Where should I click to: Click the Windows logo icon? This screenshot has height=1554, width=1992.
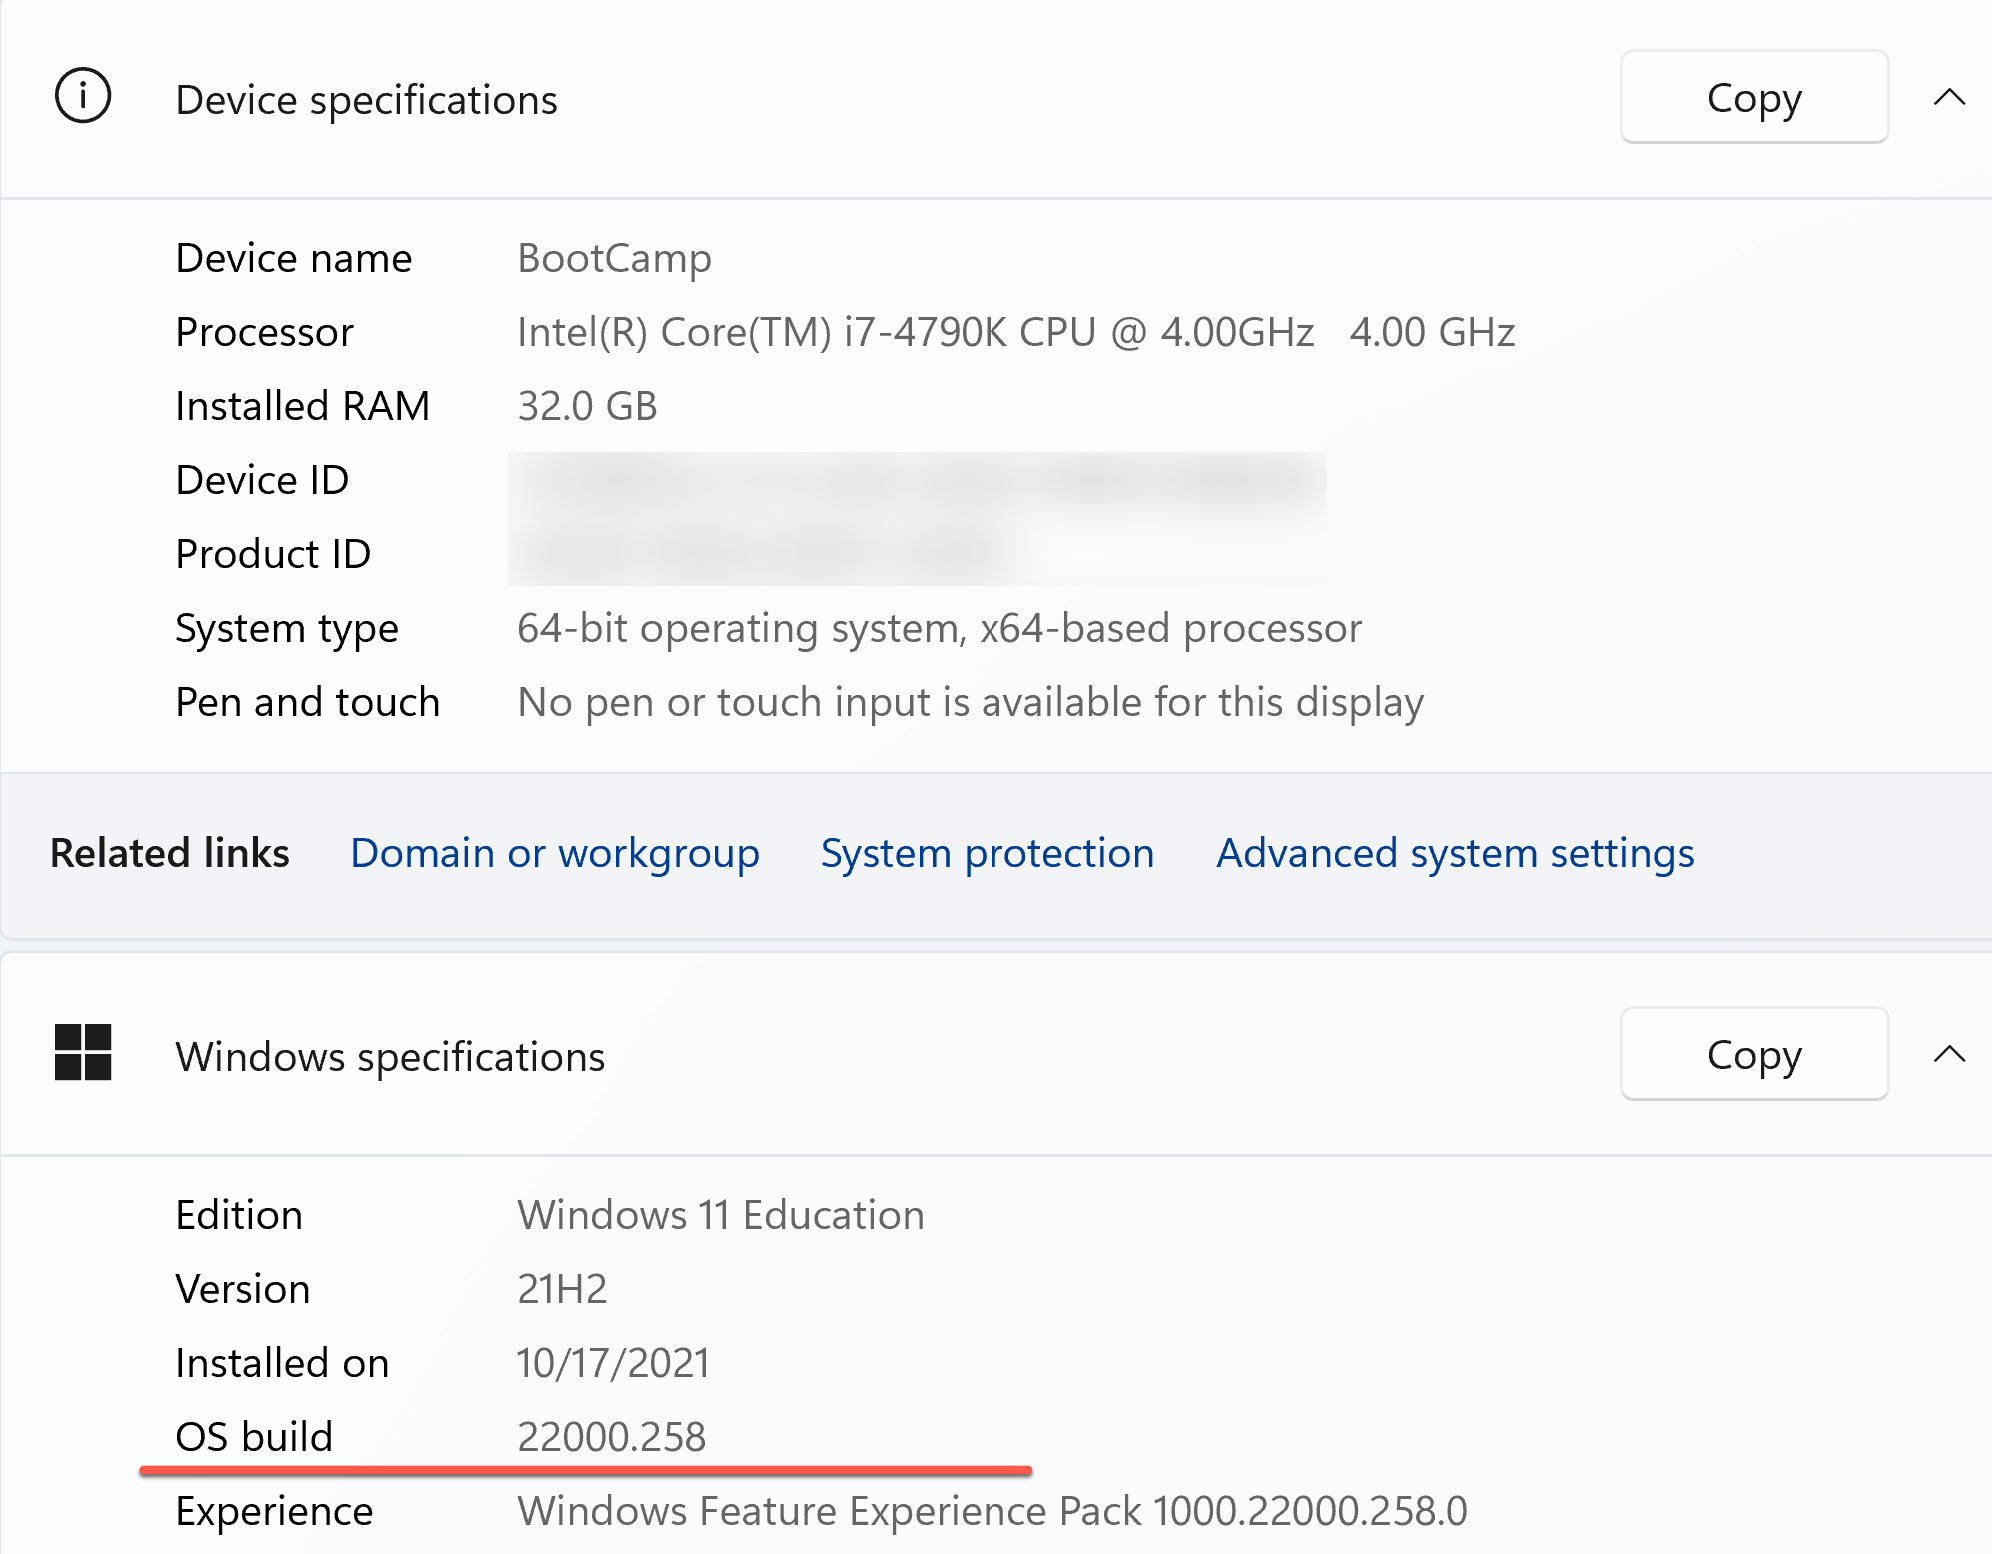(x=83, y=1053)
